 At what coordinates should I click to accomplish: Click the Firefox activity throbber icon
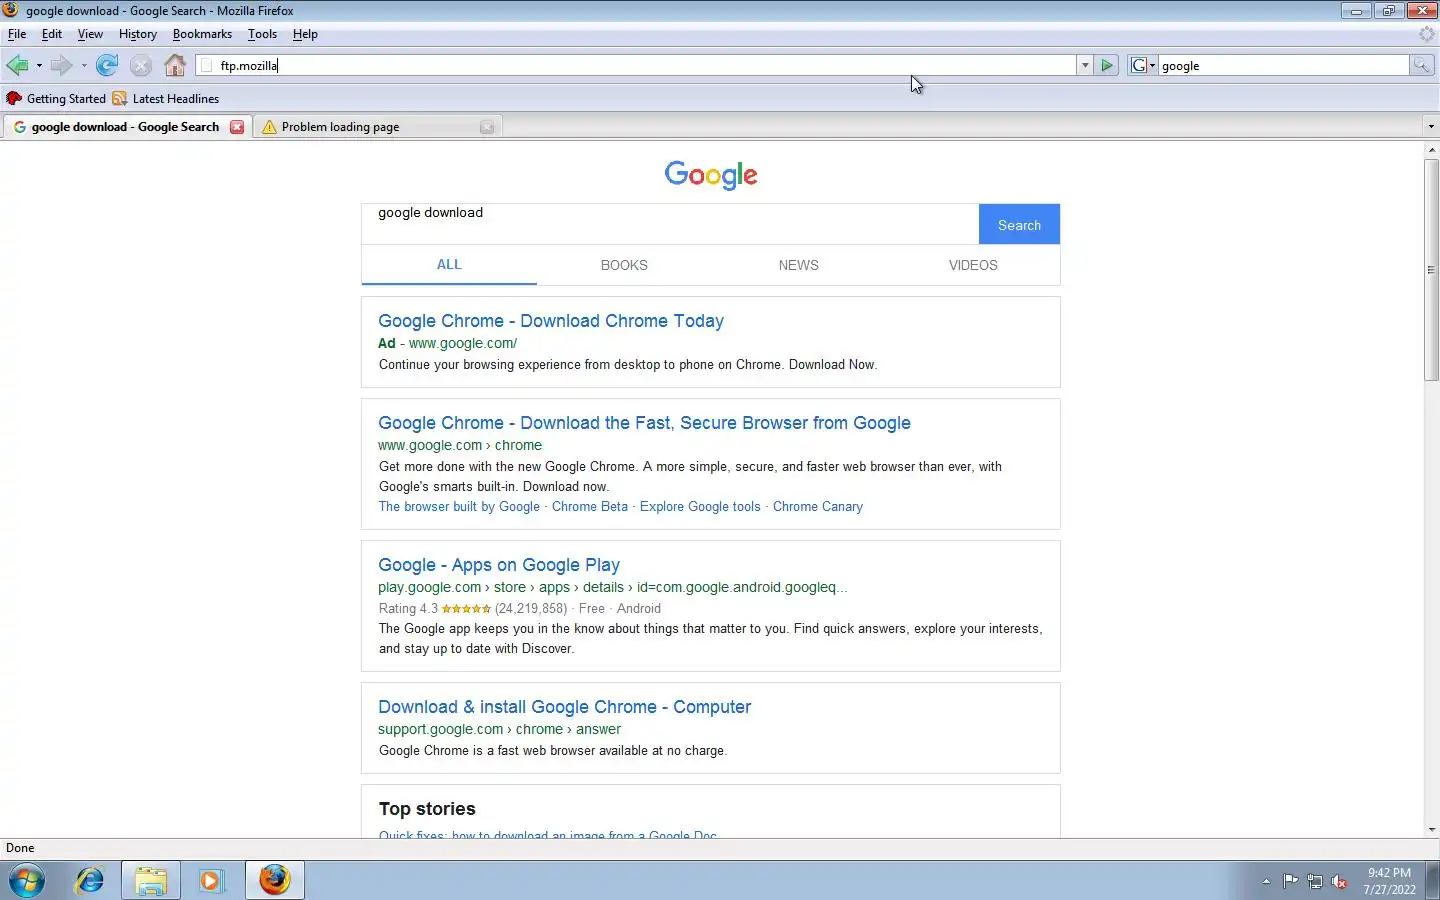coord(1427,34)
